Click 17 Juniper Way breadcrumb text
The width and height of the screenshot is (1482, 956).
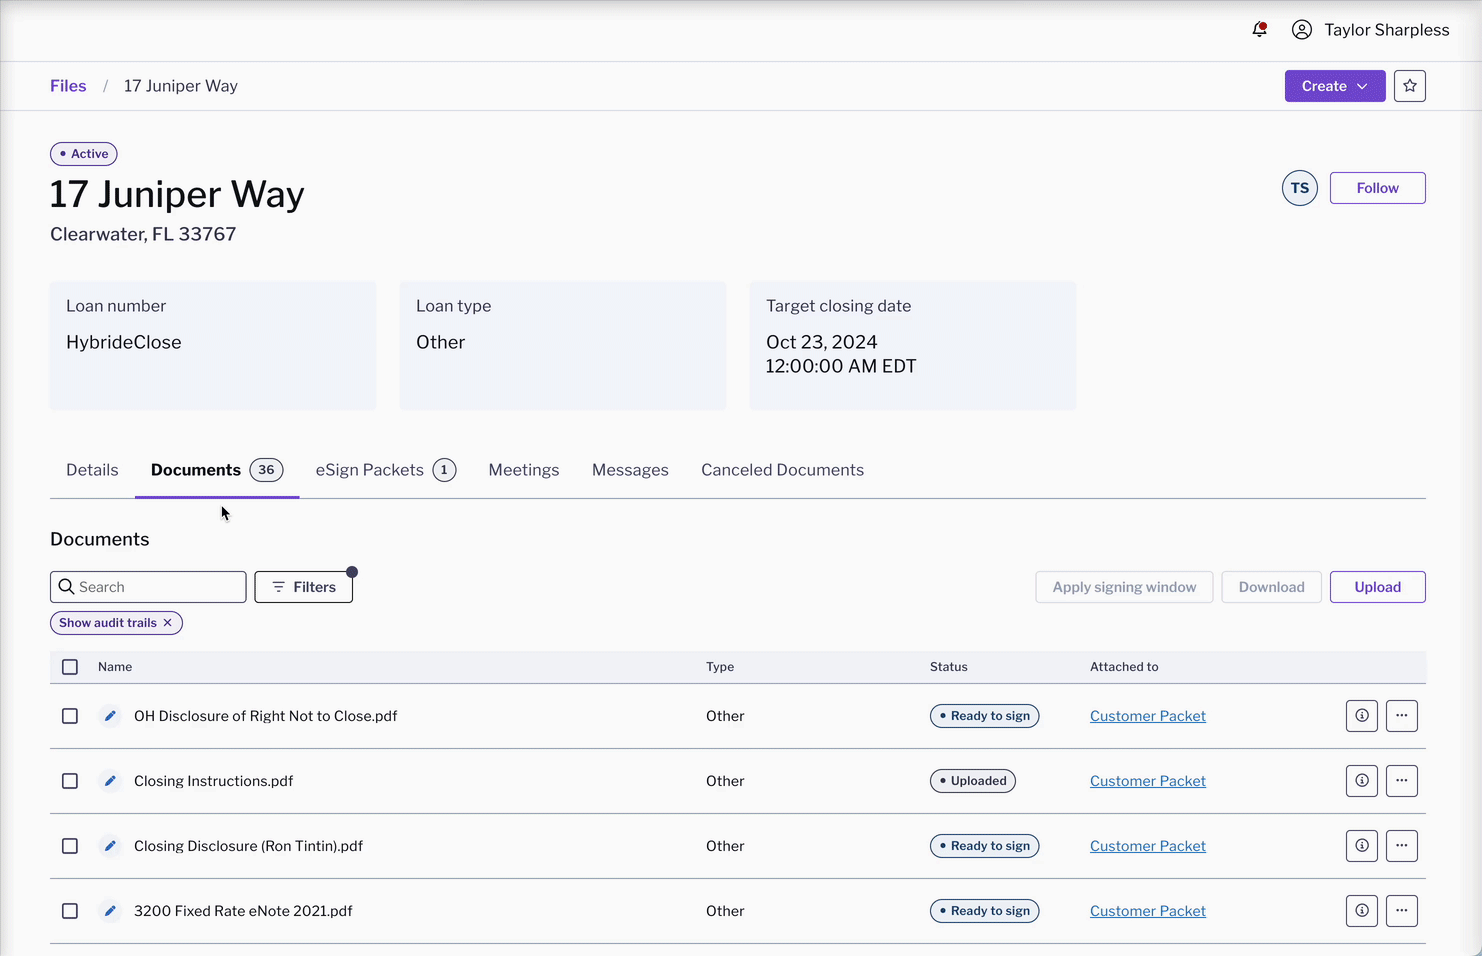click(x=181, y=86)
